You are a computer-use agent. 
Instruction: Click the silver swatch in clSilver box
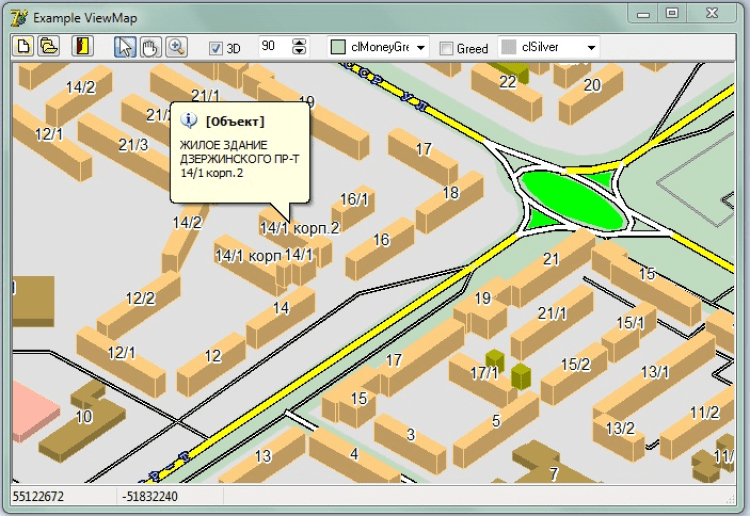(509, 47)
